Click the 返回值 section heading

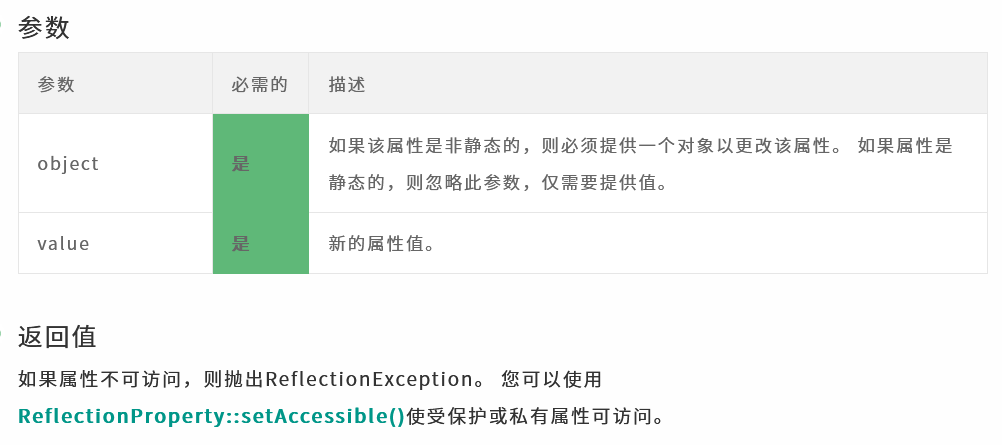[57, 337]
